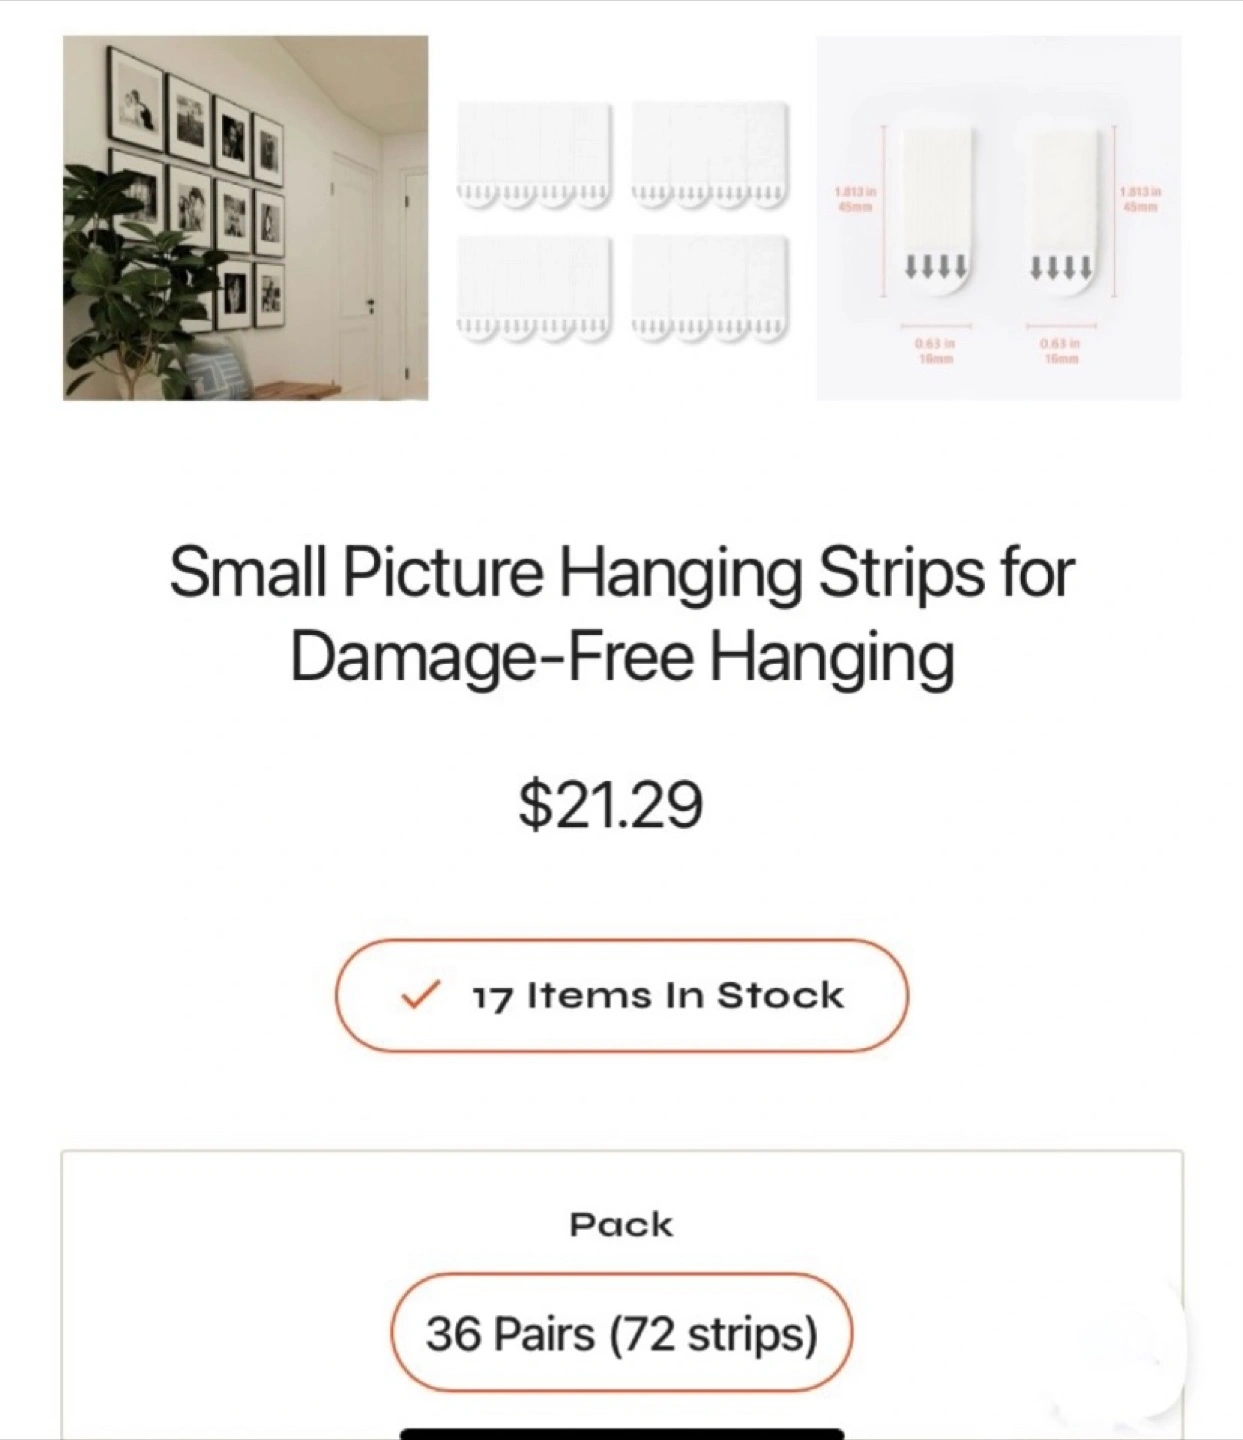Screen dimensions: 1243x1440
Task: Click the top-right strip pack in product image
Action: 711,154
